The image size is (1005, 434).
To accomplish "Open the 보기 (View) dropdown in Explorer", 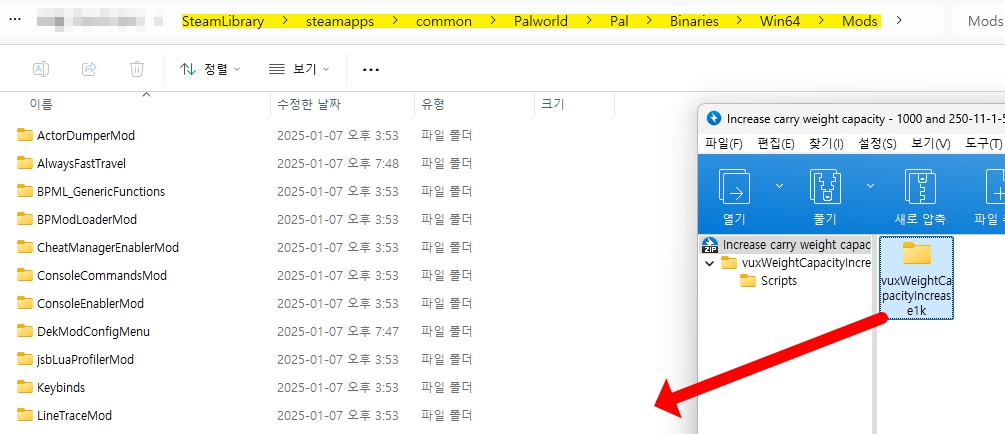I will tap(300, 69).
